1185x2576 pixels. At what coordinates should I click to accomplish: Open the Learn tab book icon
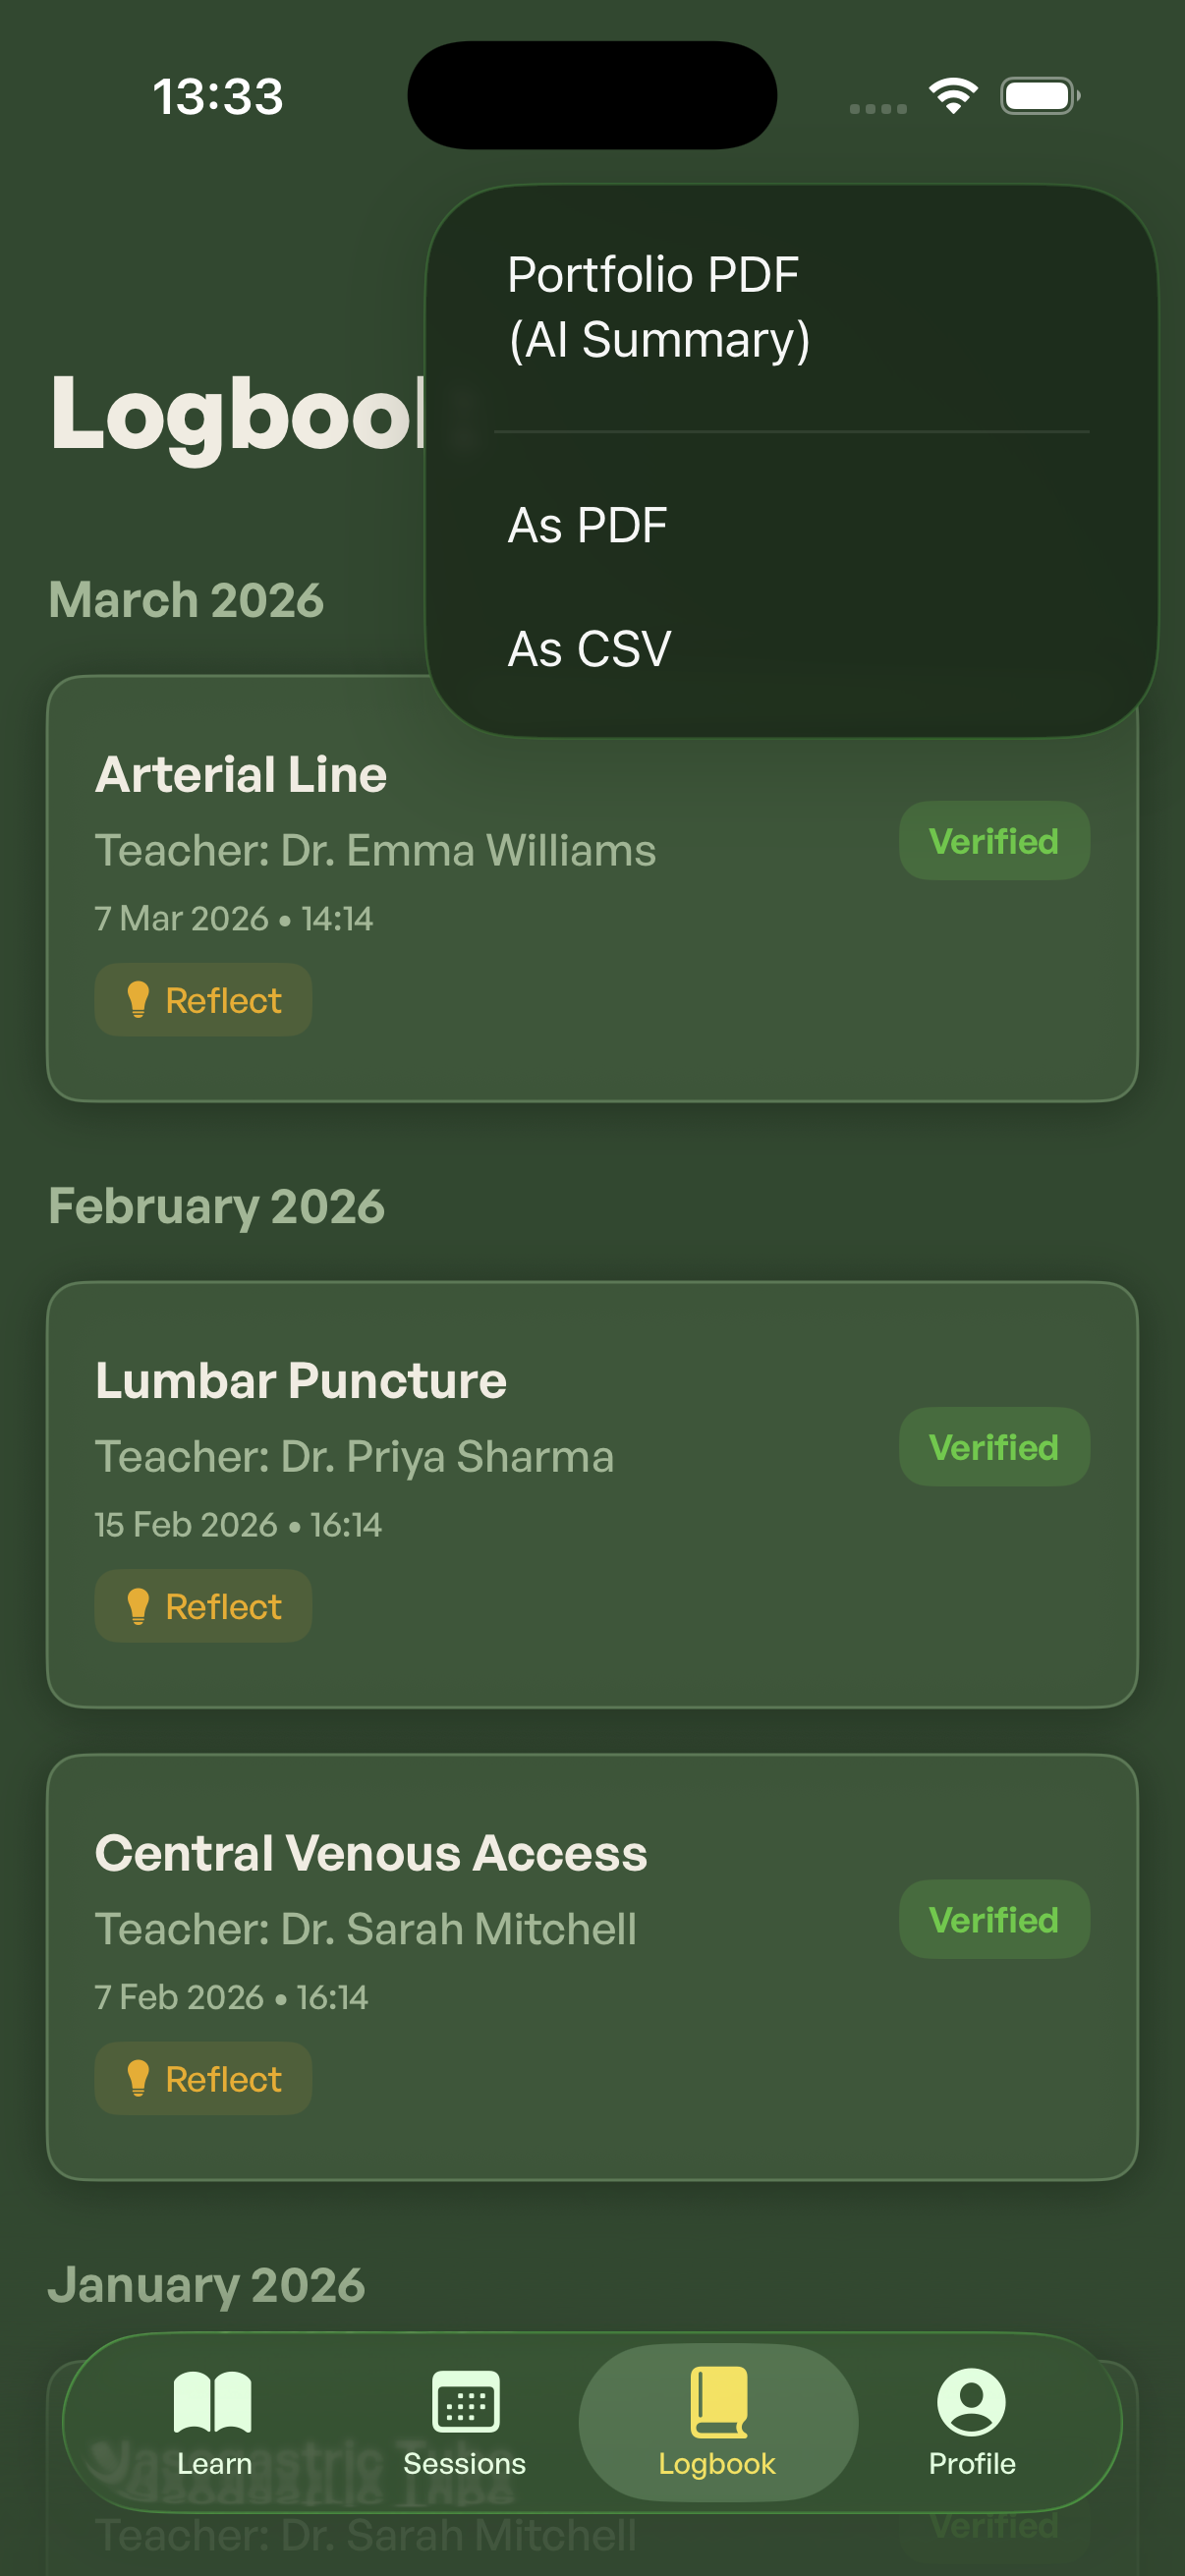tap(212, 2401)
